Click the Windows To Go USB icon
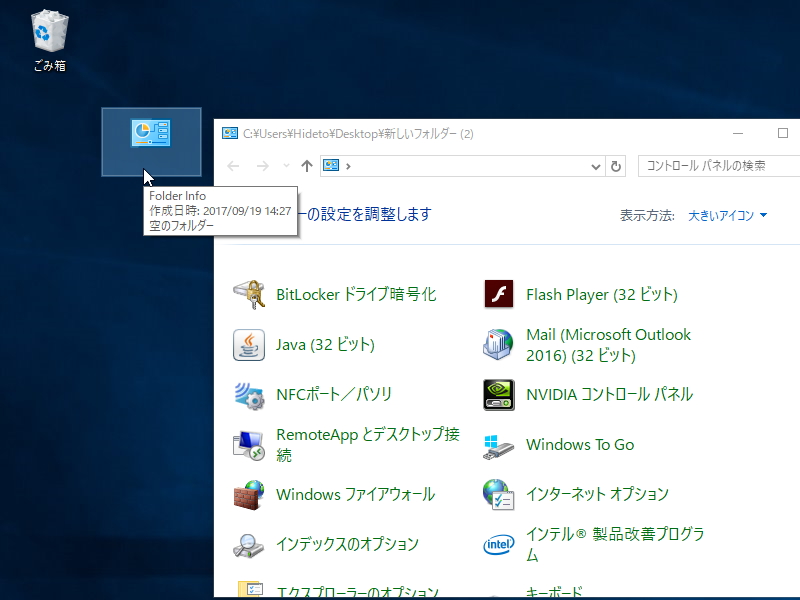The image size is (800, 600). 498,446
